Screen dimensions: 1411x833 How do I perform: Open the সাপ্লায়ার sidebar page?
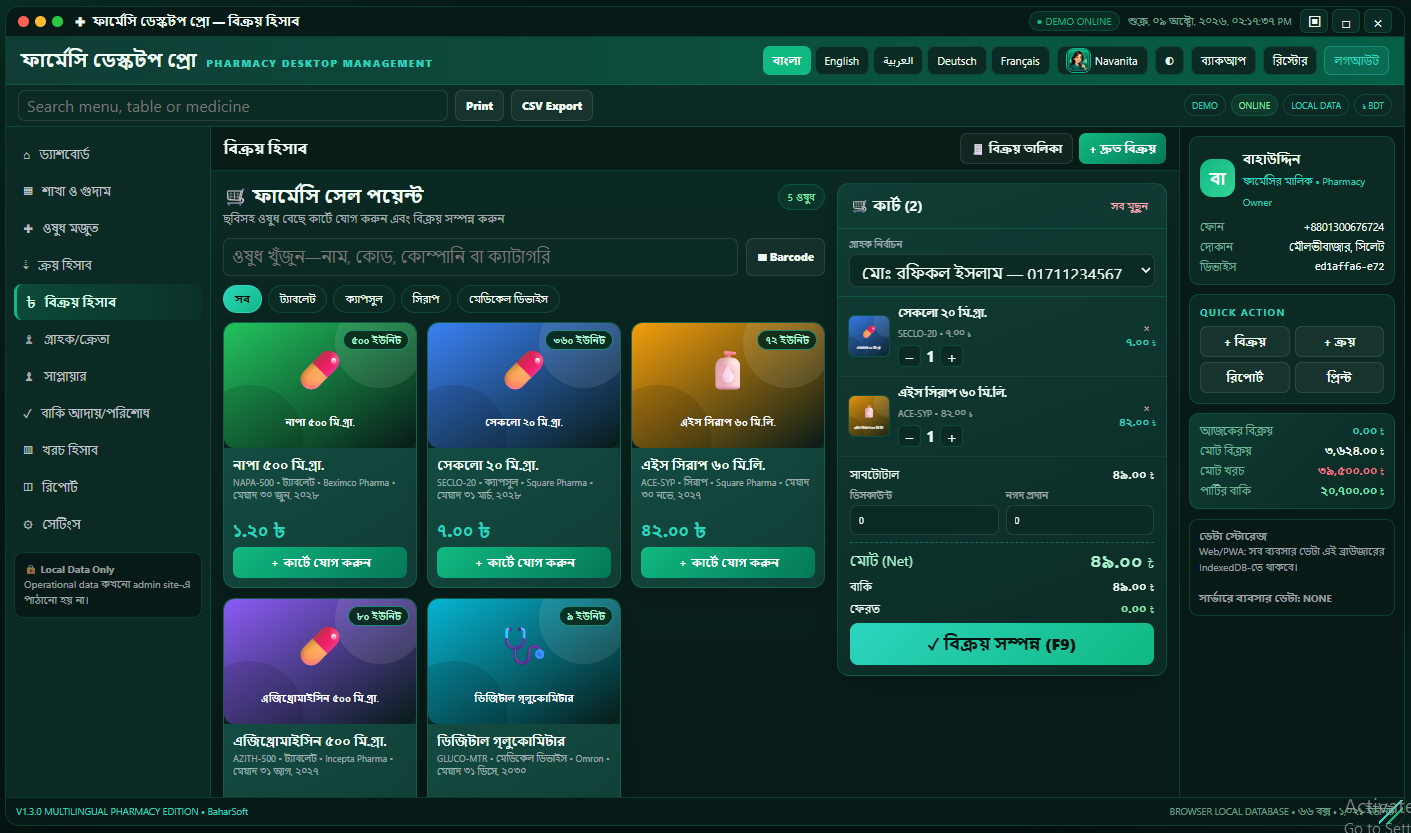tap(108, 376)
